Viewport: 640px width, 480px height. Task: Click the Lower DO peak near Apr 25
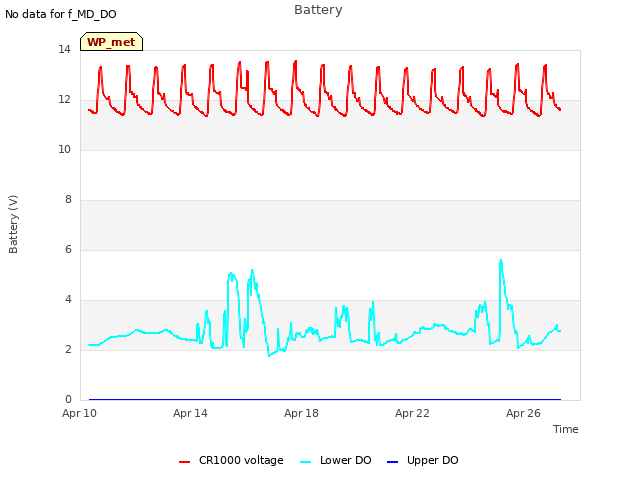click(501, 260)
